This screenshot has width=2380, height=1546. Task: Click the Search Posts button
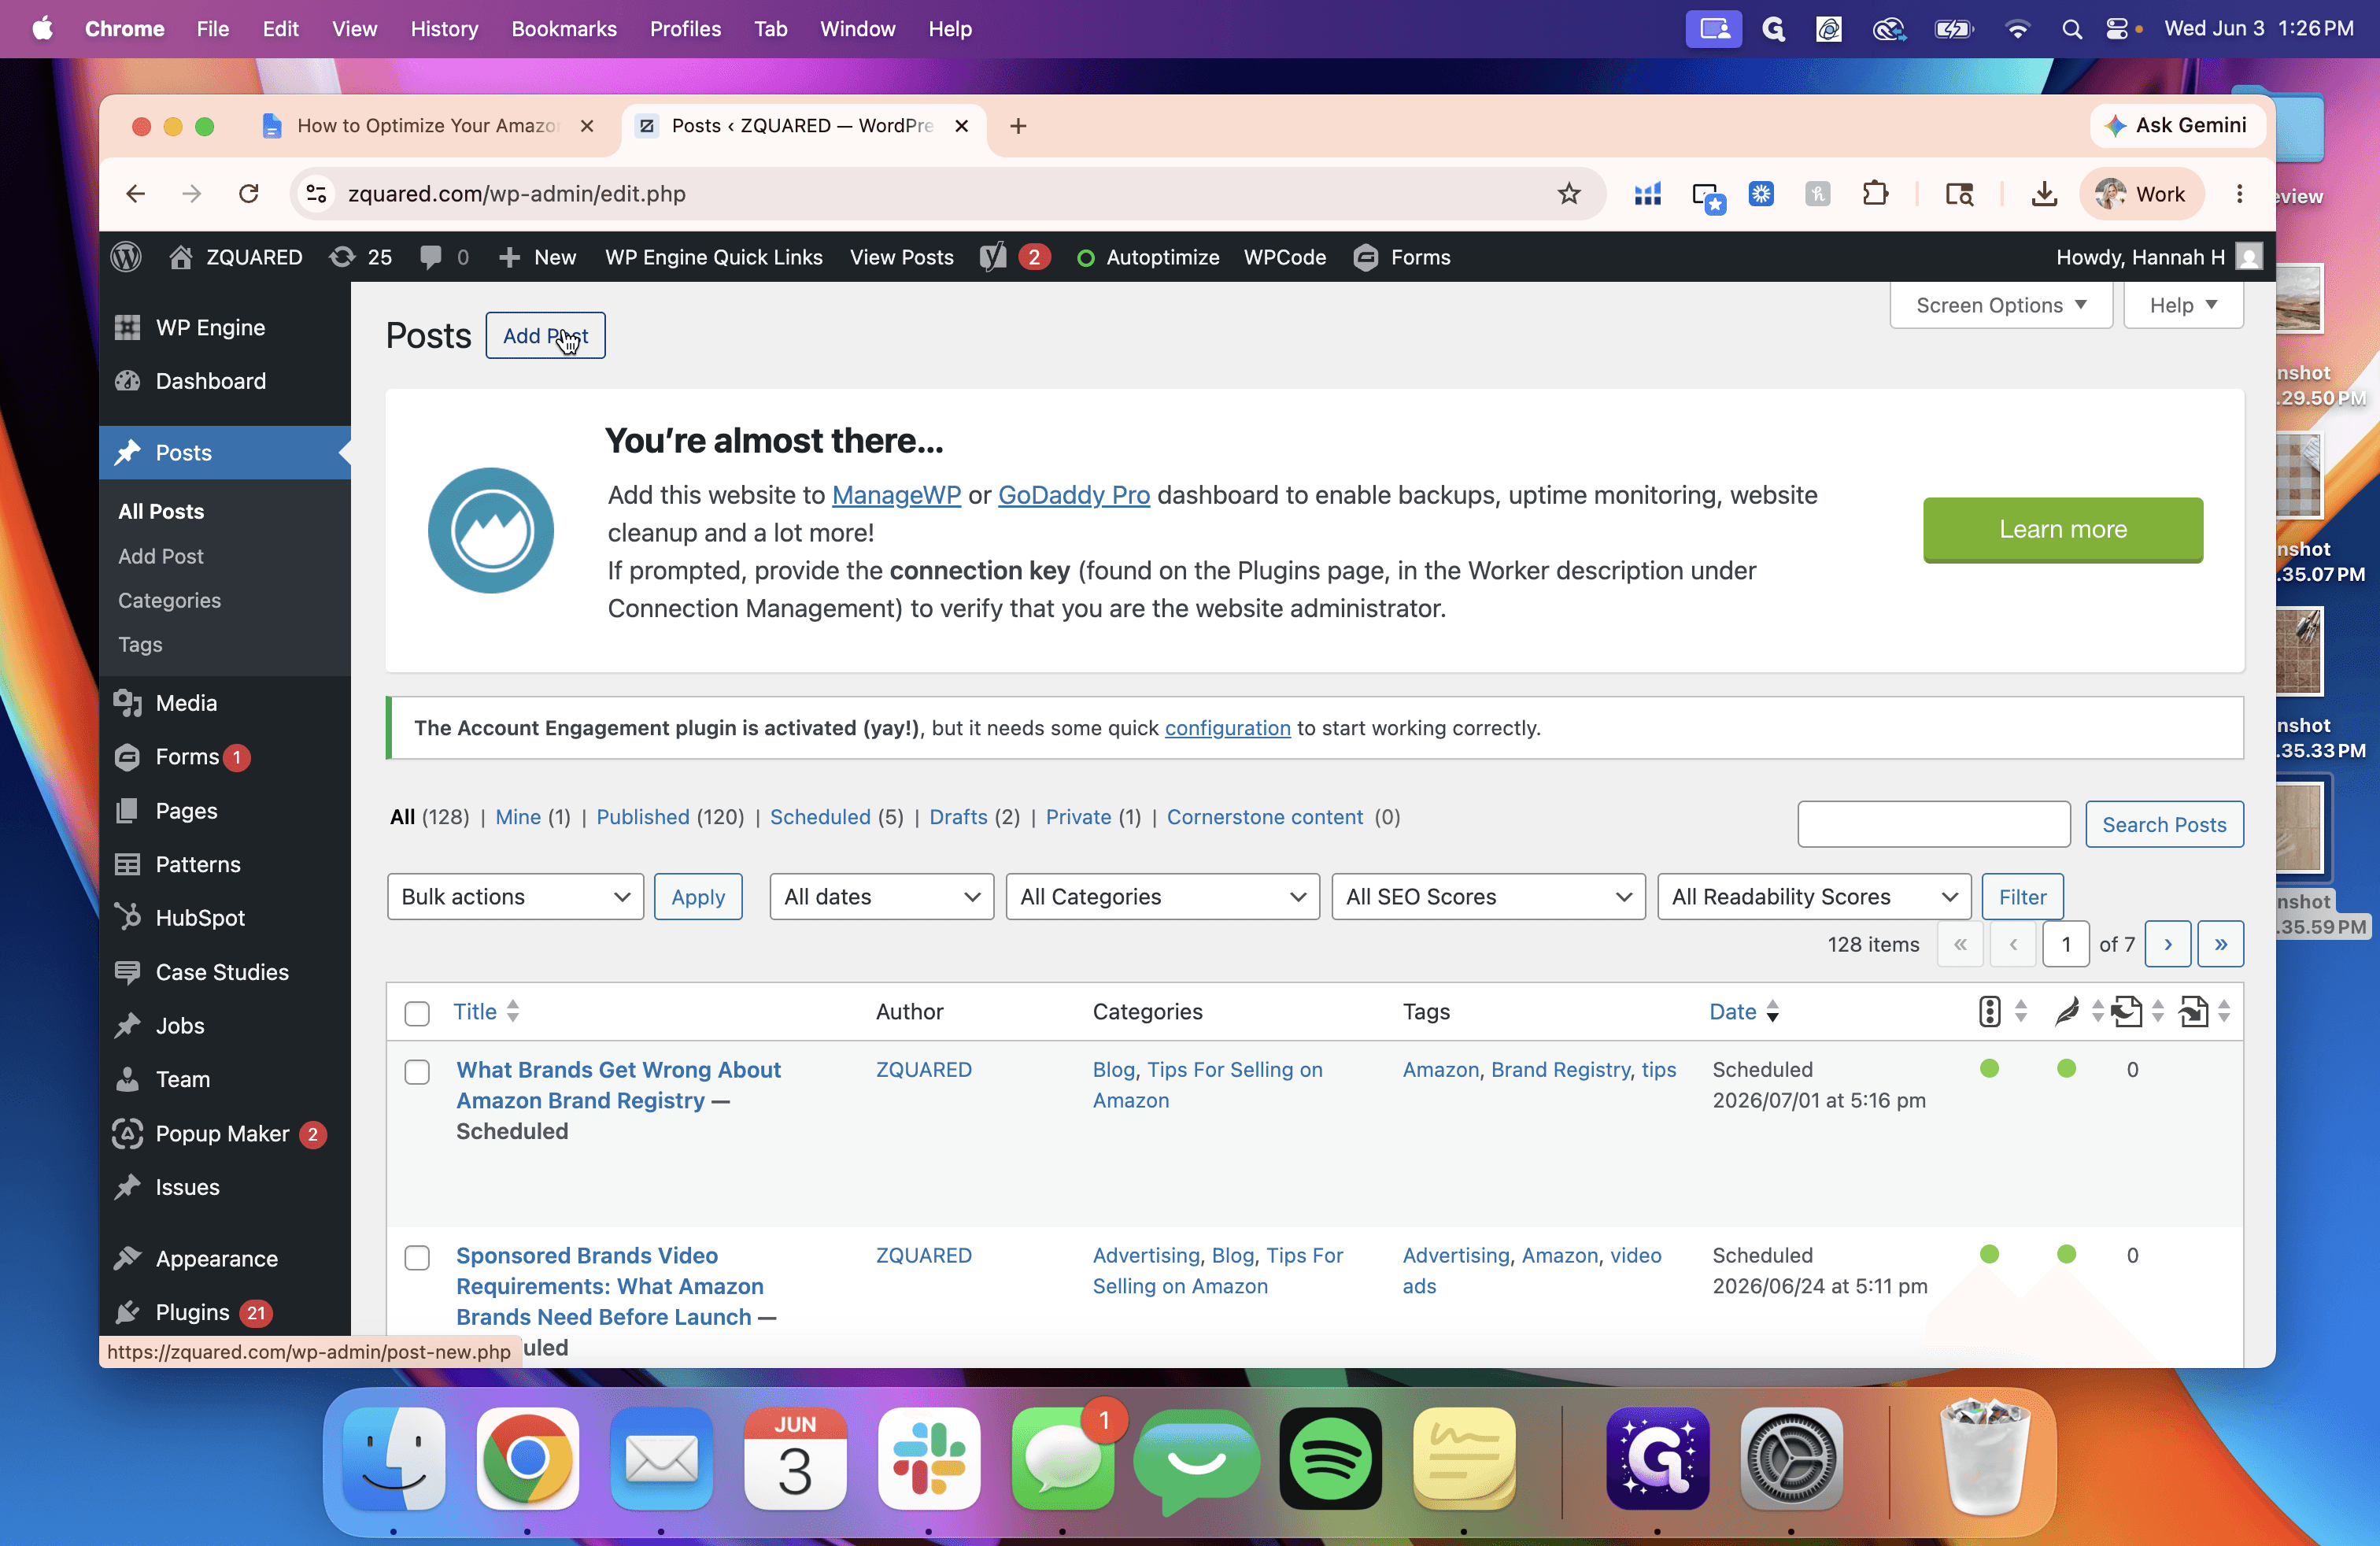[2164, 824]
